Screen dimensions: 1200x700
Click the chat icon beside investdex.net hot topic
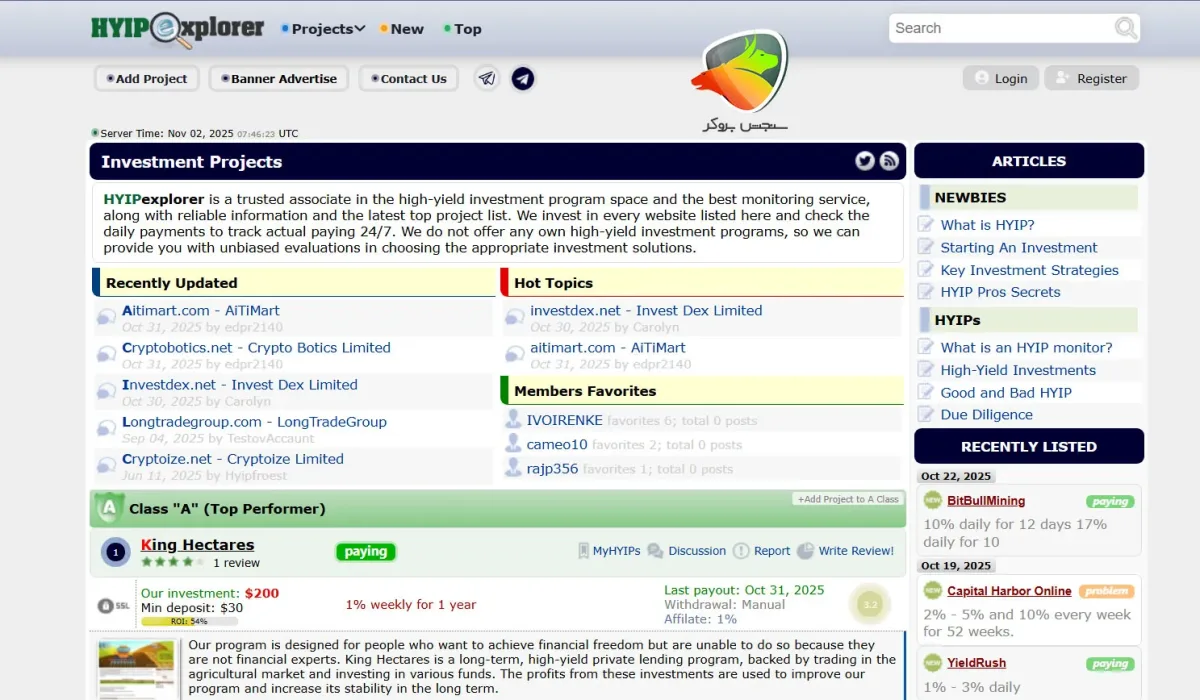click(515, 318)
